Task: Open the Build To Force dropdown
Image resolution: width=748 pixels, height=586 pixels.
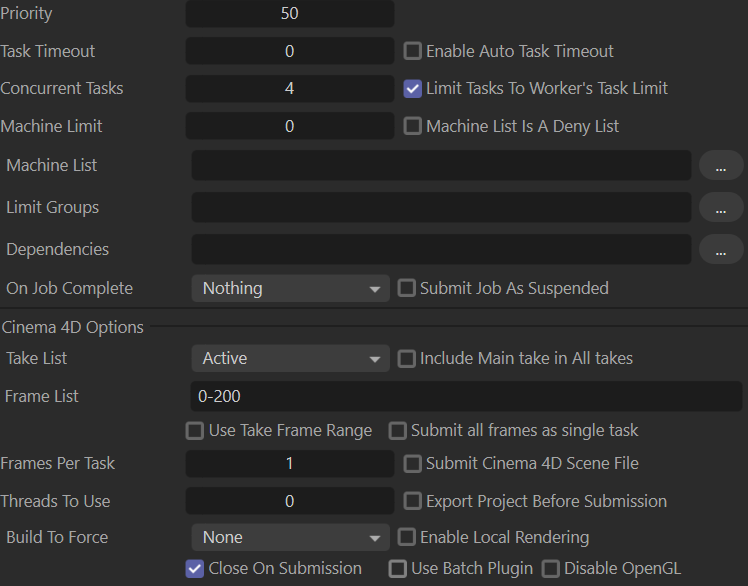Action: pyautogui.click(x=290, y=538)
